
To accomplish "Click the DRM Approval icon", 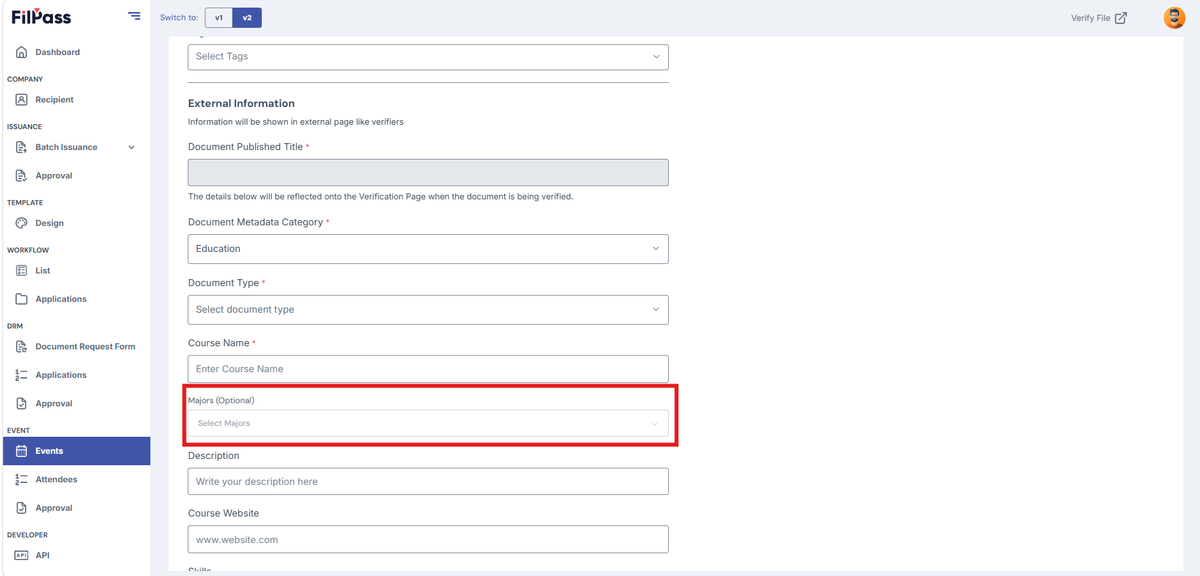I will [22, 403].
